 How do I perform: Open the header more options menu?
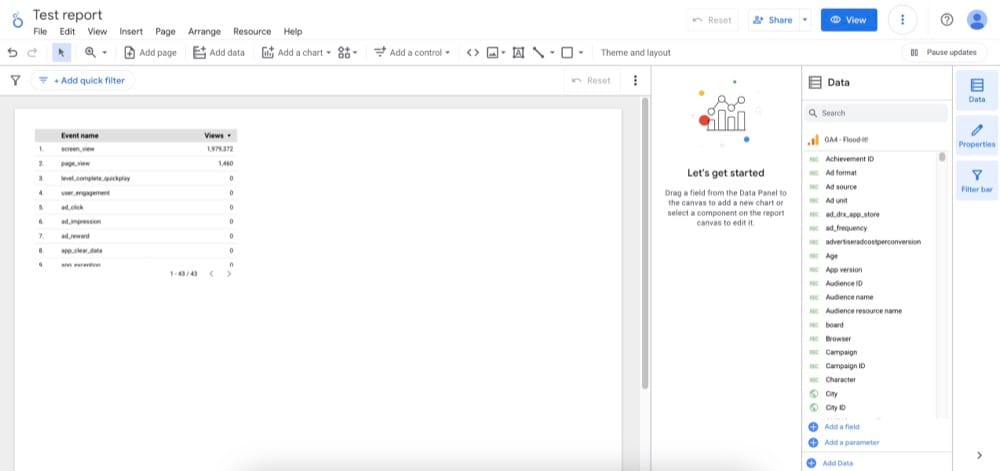902,20
